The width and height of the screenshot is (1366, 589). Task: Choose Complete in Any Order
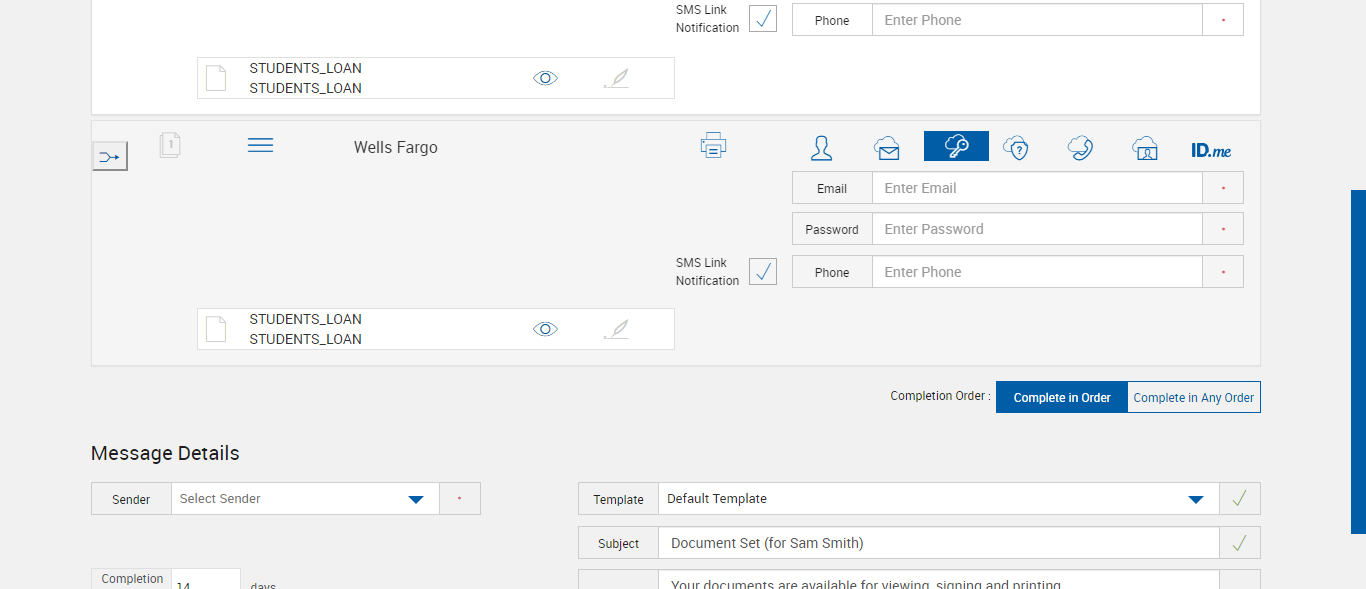pyautogui.click(x=1193, y=397)
